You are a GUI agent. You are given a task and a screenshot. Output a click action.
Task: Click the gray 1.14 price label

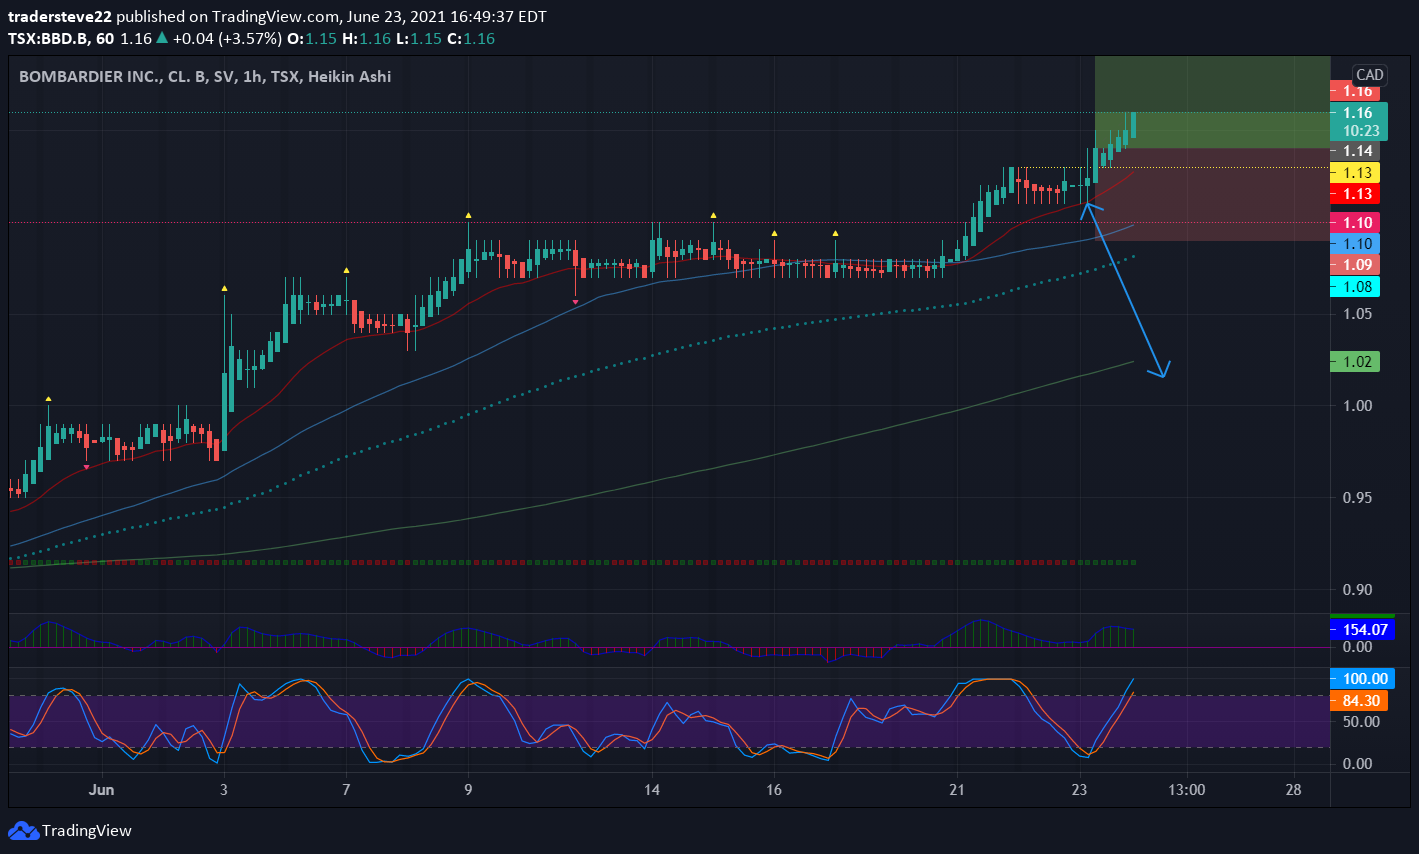[x=1355, y=151]
